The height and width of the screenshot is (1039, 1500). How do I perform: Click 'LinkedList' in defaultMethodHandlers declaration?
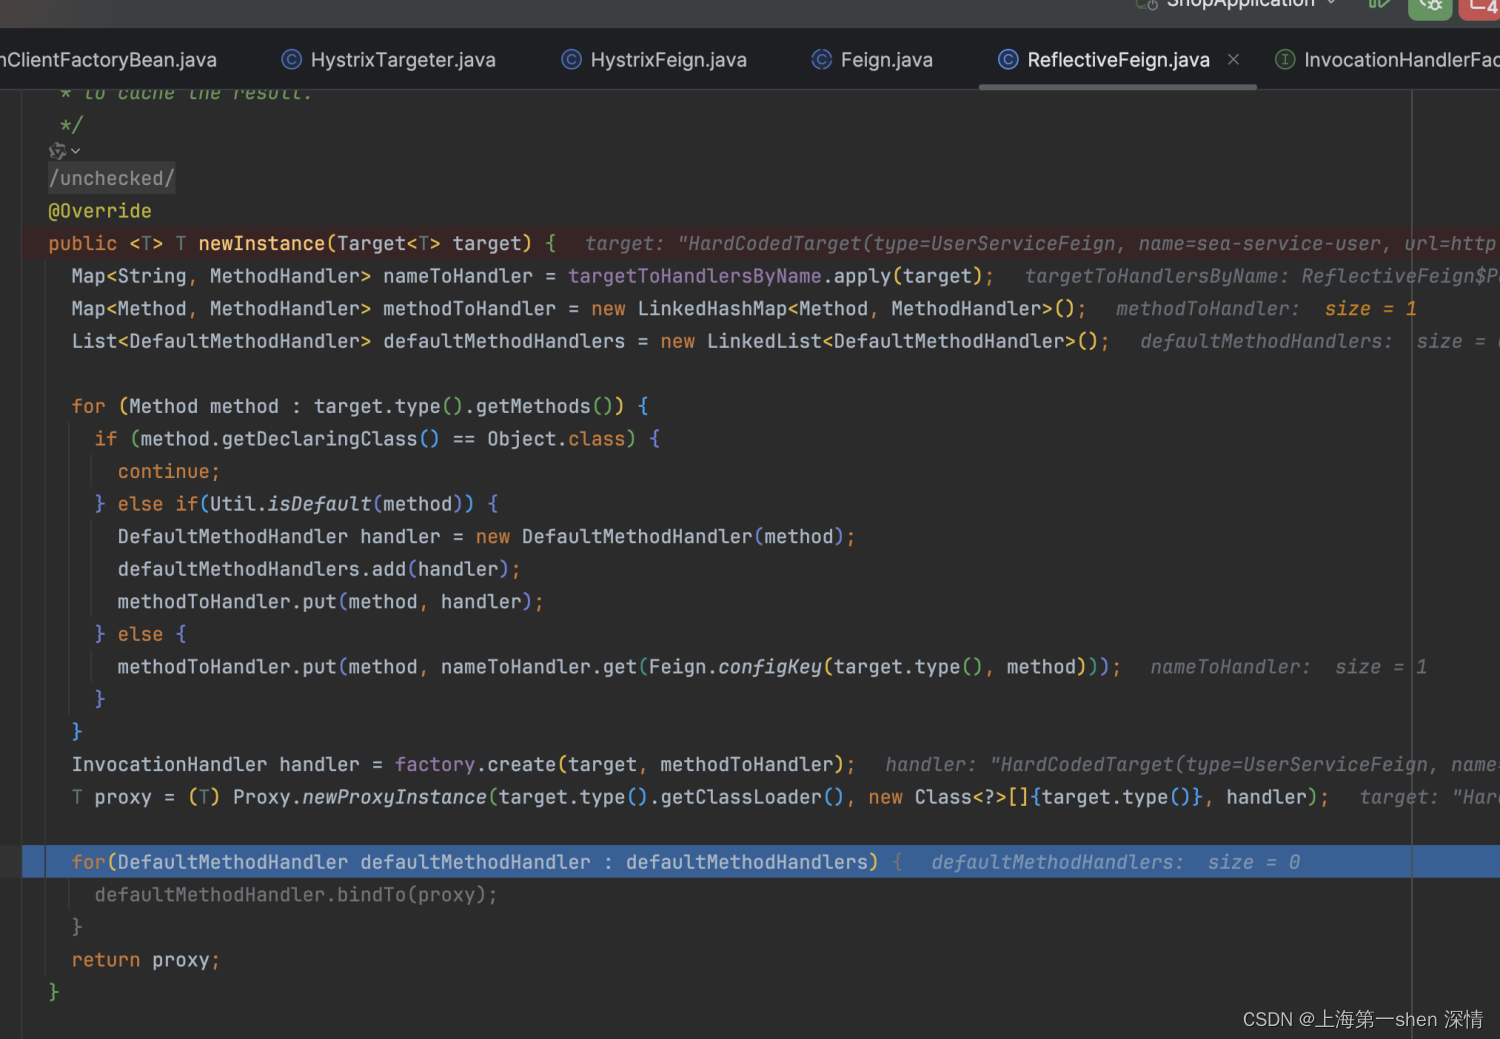765,341
